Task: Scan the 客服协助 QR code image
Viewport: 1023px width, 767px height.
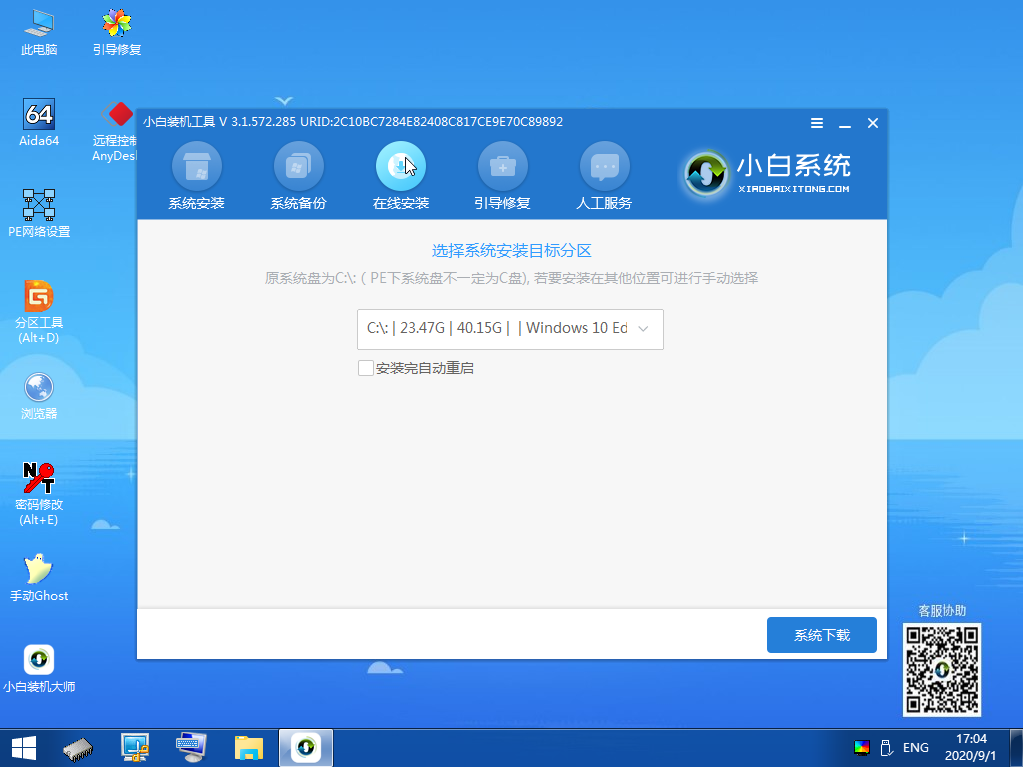Action: [941, 670]
